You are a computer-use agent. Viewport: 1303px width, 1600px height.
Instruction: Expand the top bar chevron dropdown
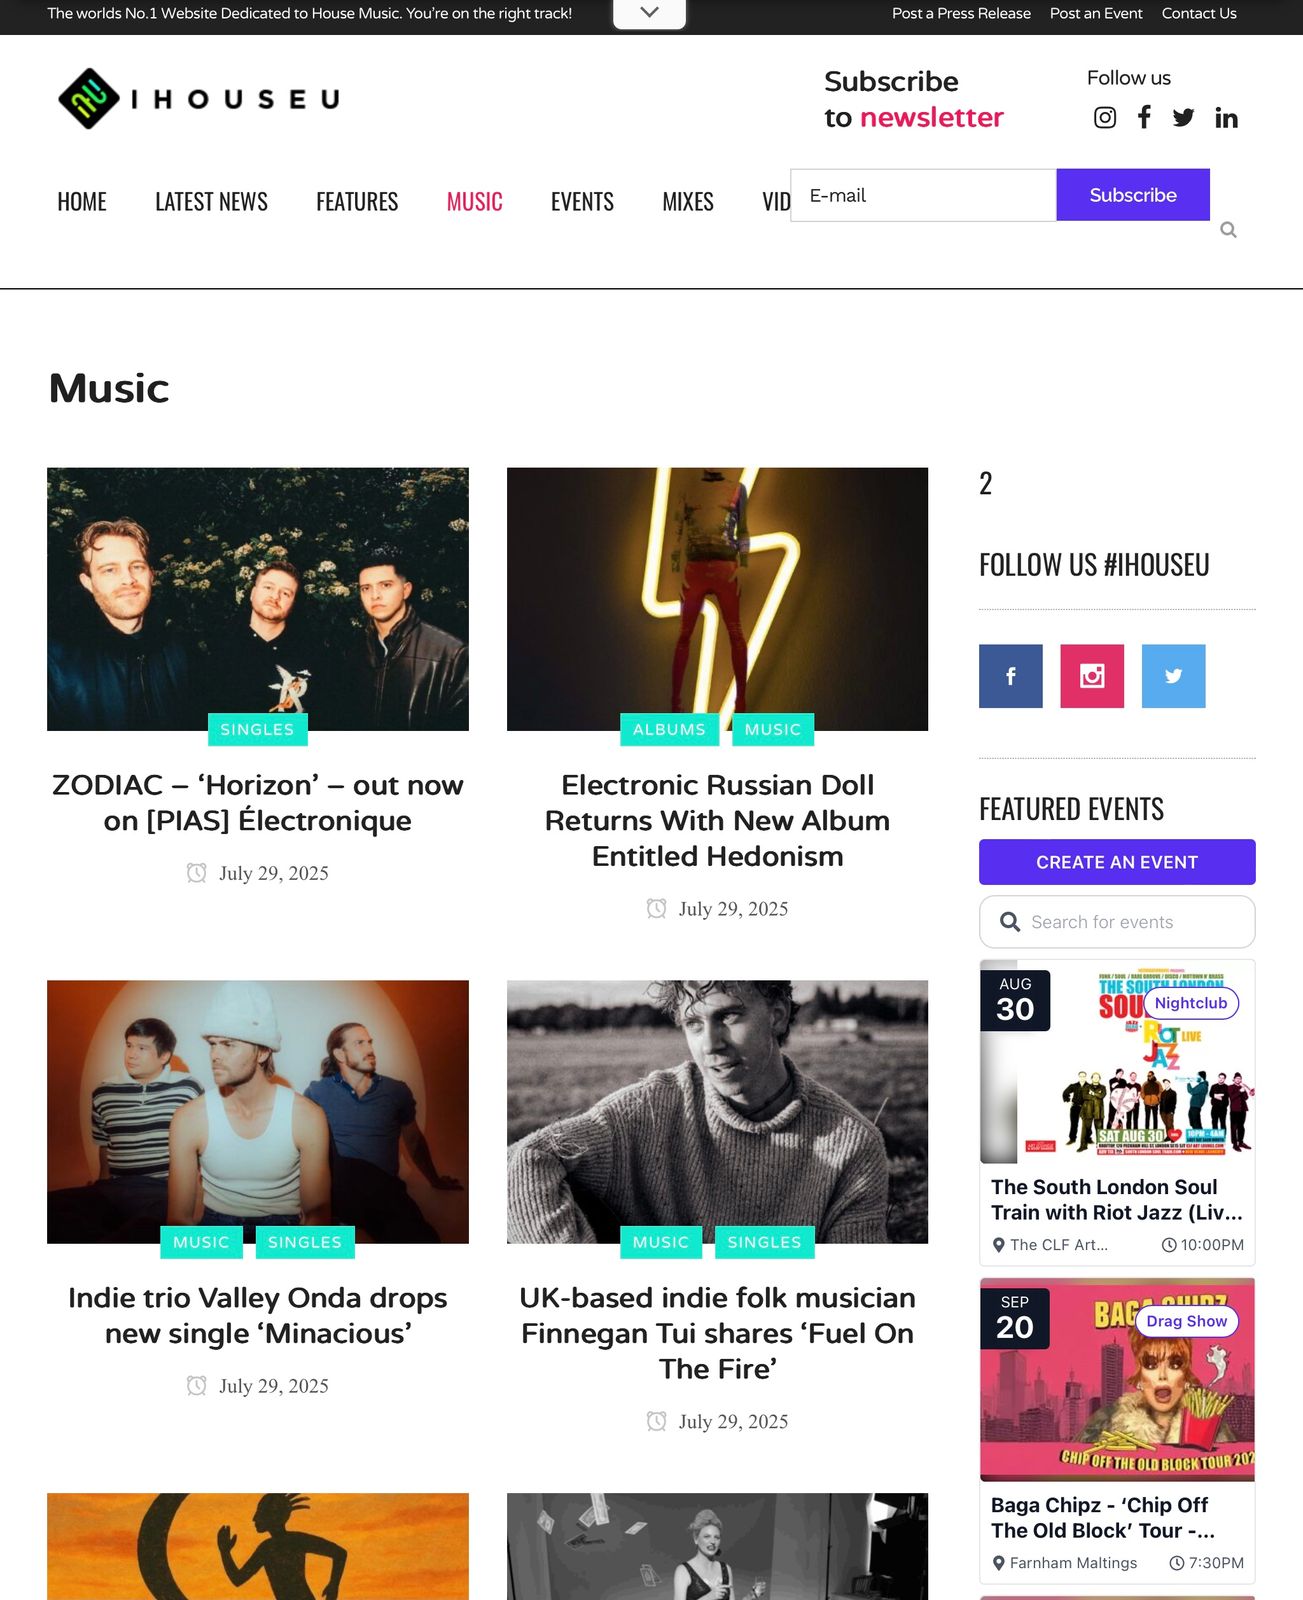click(x=649, y=13)
